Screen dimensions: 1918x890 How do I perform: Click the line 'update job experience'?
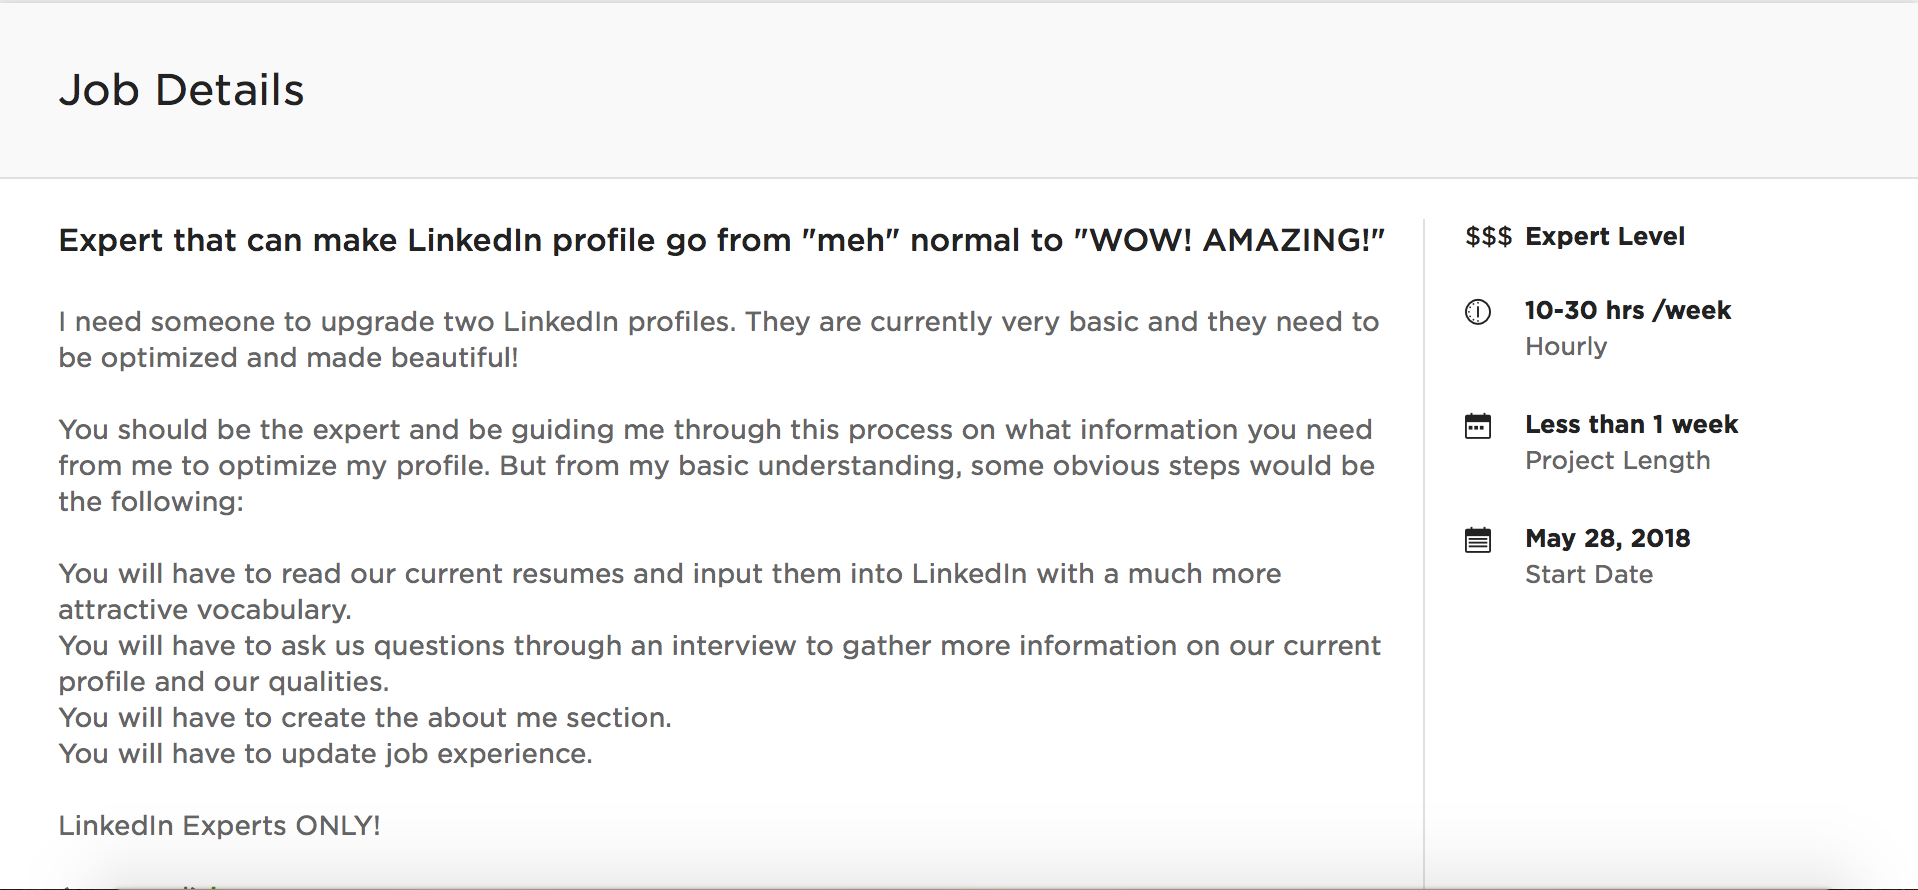[325, 753]
